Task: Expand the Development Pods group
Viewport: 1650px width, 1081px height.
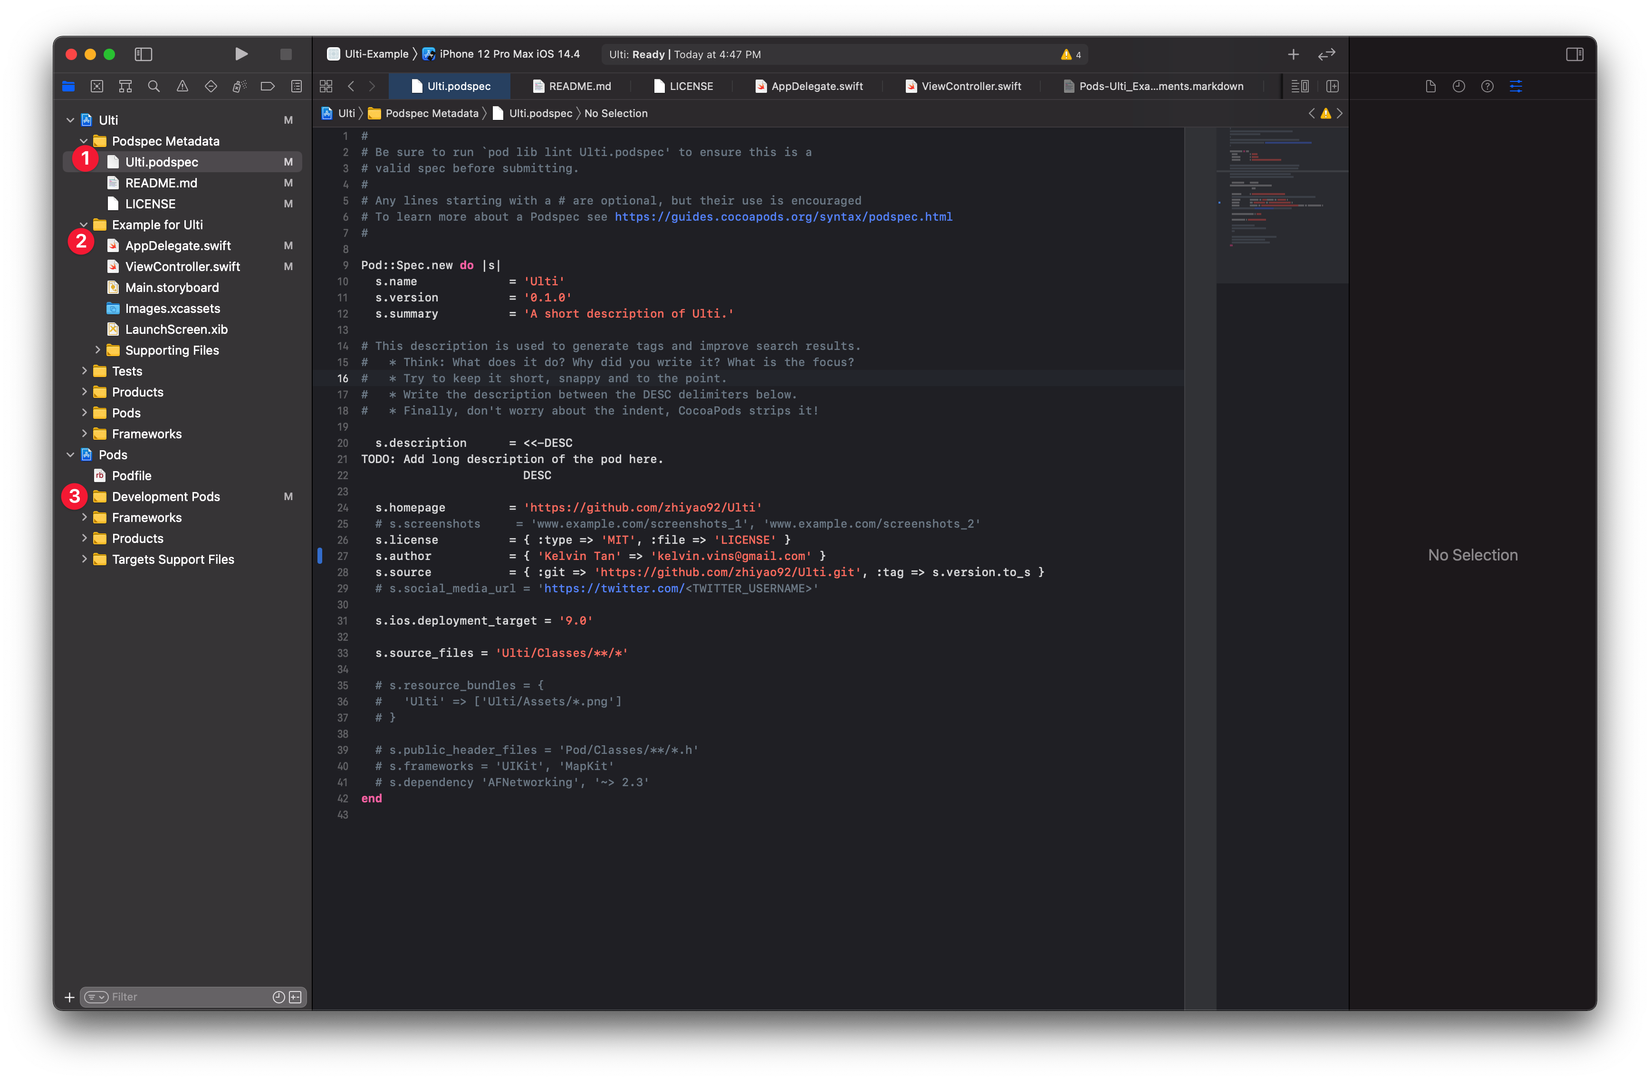Action: click(x=84, y=497)
